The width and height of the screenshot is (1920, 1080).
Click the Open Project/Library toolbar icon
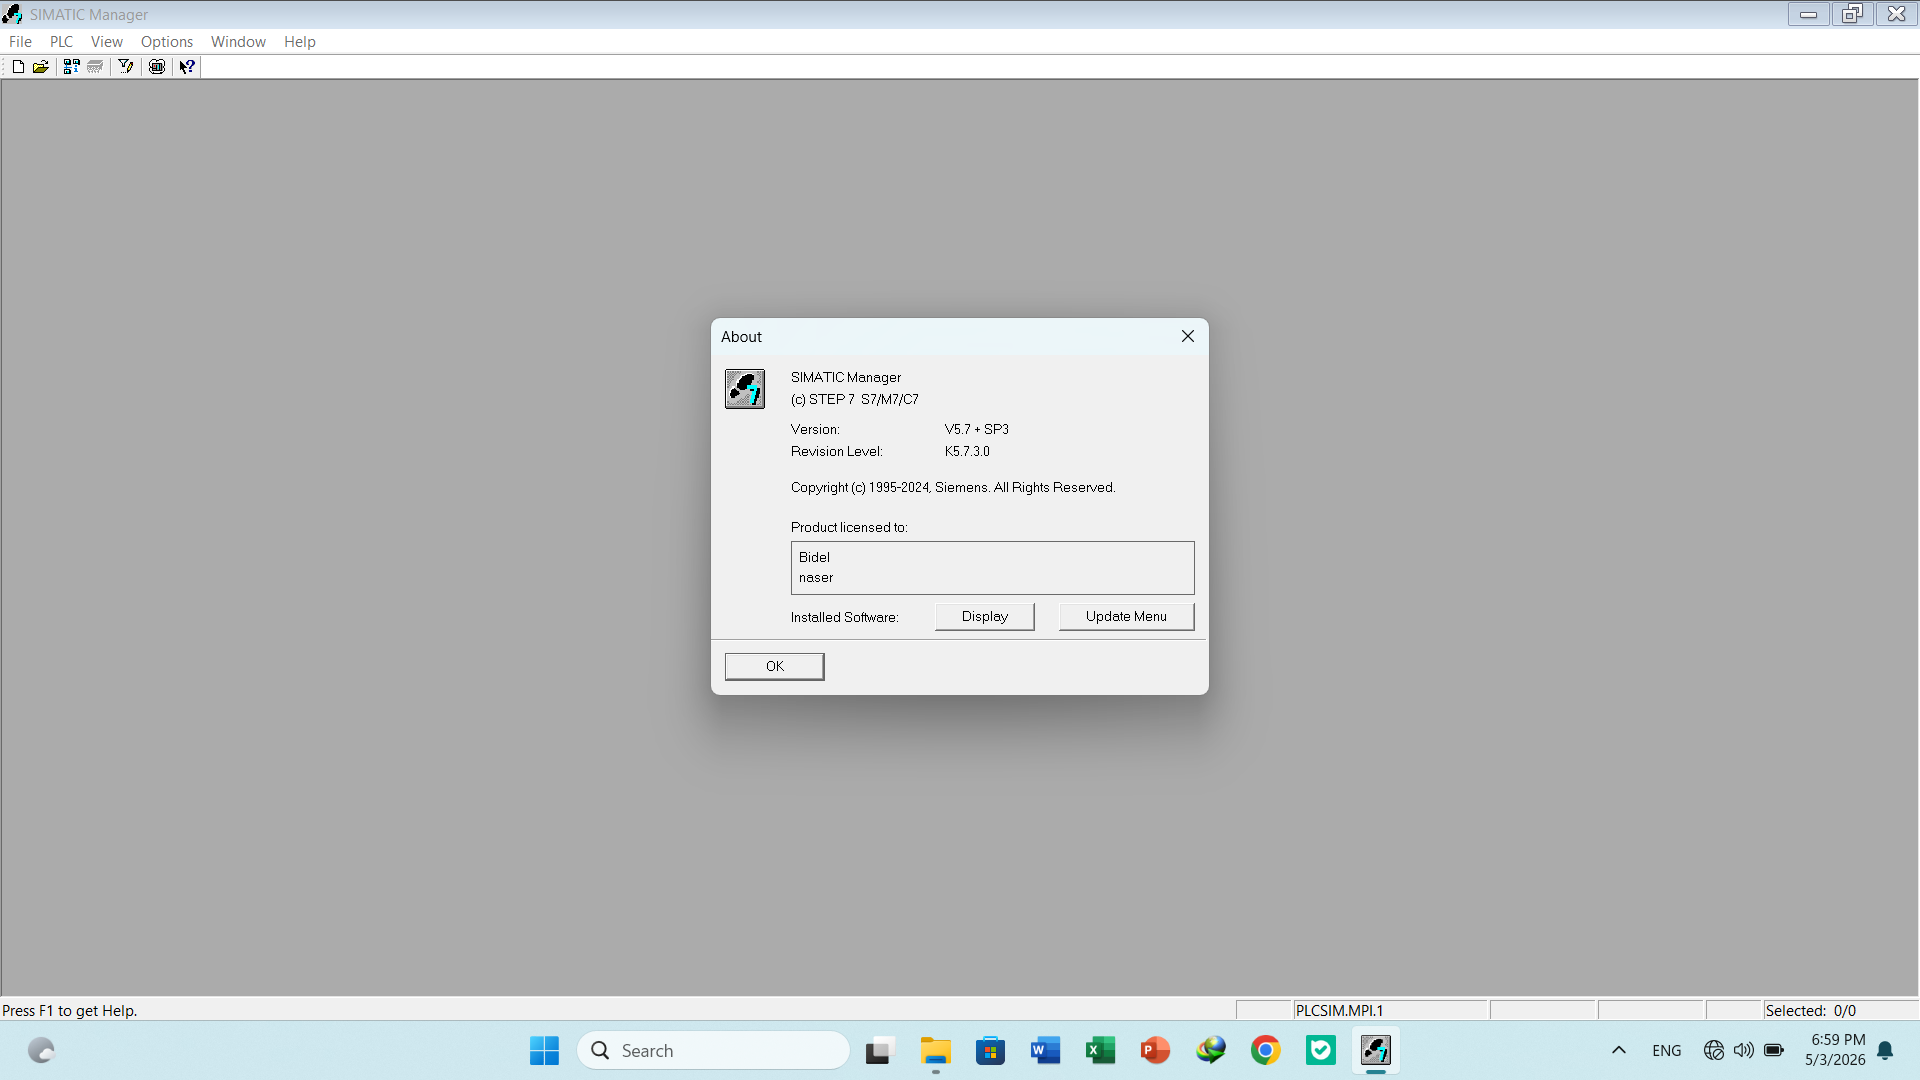pos(41,67)
